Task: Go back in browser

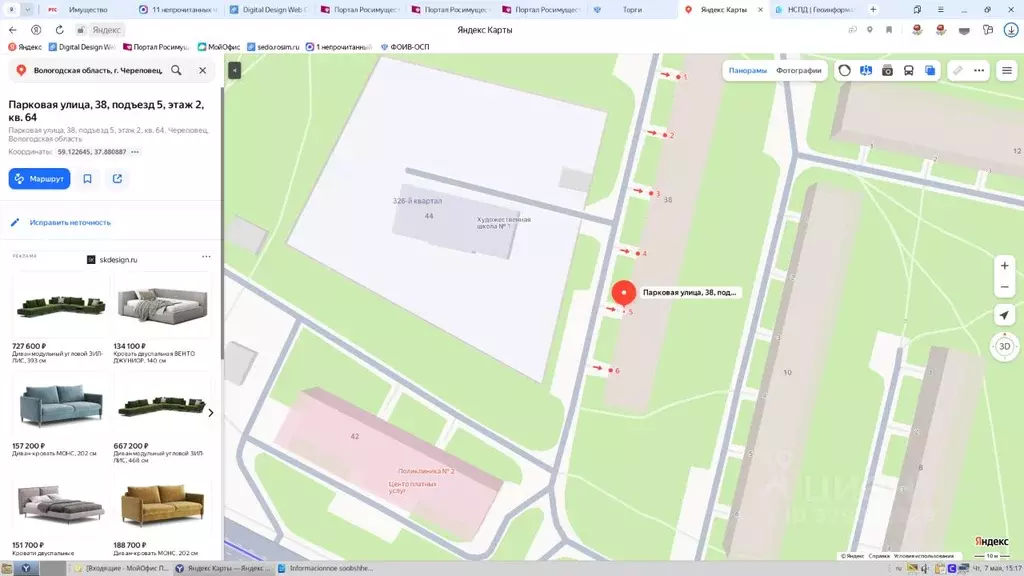Action: [x=13, y=30]
